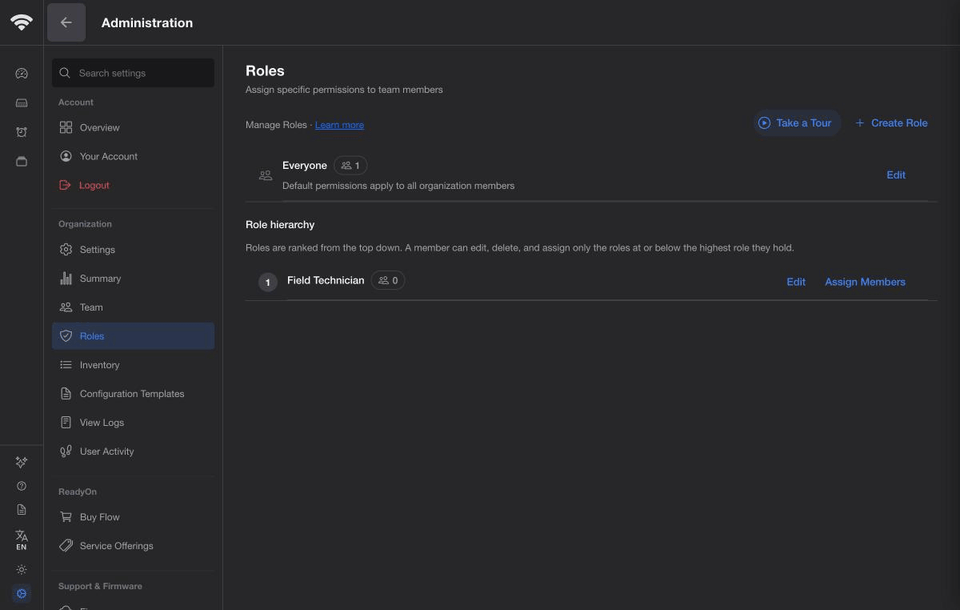Open the document icon in left rail
The height and width of the screenshot is (610, 960).
tap(21, 510)
